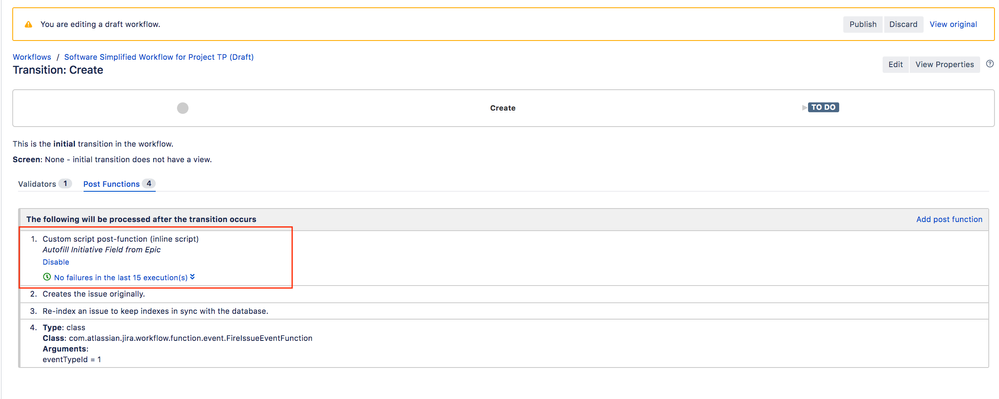The height and width of the screenshot is (399, 999).
Task: Click Add post function link
Action: (949, 219)
